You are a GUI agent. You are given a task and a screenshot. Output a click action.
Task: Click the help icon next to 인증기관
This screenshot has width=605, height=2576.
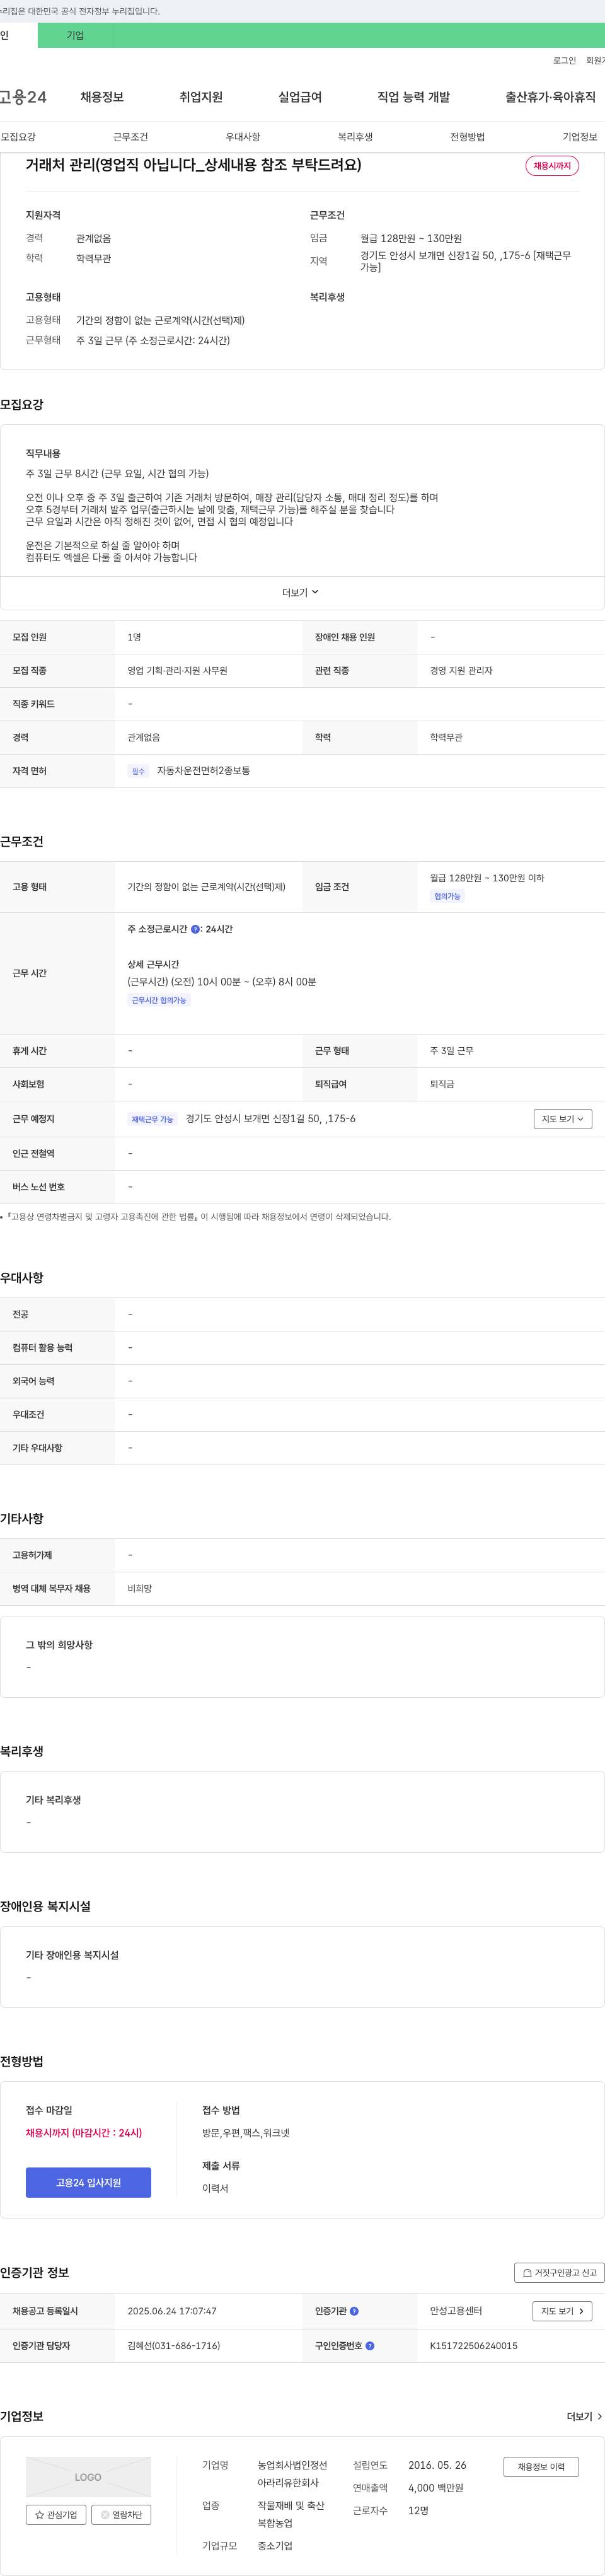[x=354, y=2311]
